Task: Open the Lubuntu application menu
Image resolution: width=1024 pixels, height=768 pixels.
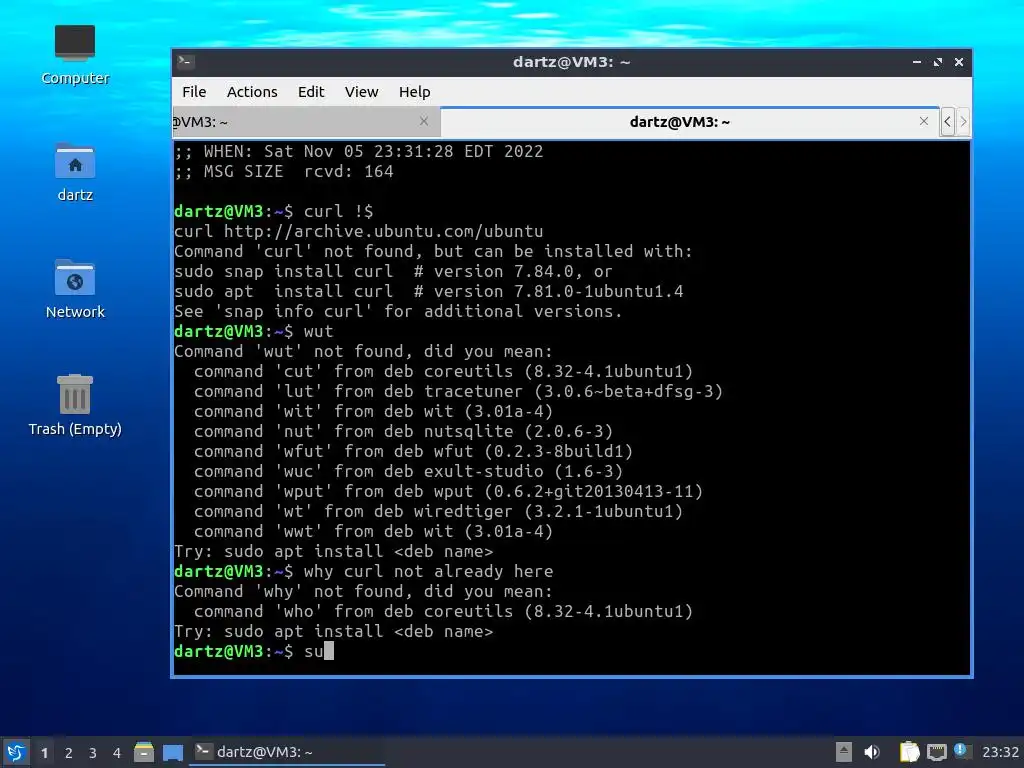Action: point(15,752)
